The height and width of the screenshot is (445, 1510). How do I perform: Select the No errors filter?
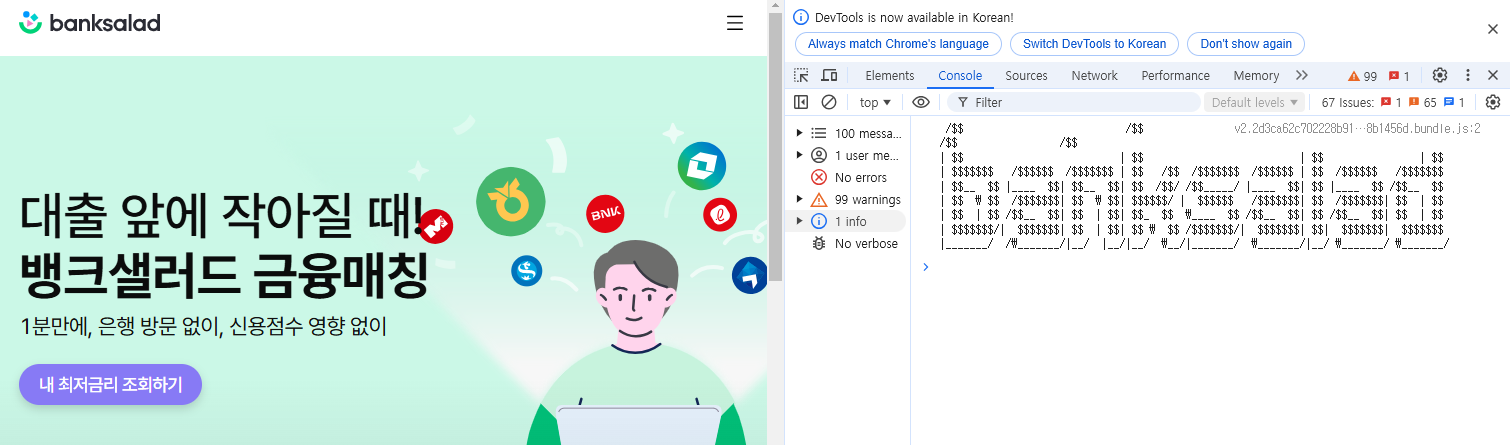pos(848,177)
